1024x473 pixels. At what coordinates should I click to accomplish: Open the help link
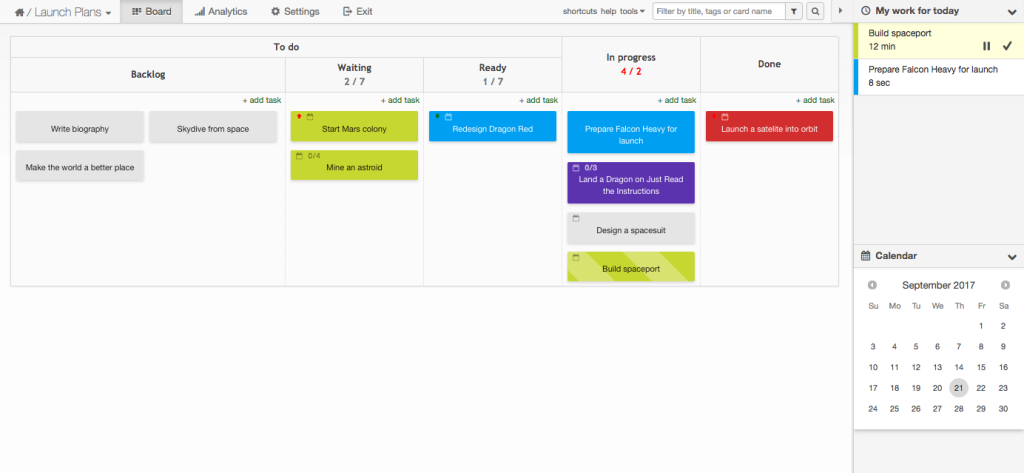coord(609,11)
